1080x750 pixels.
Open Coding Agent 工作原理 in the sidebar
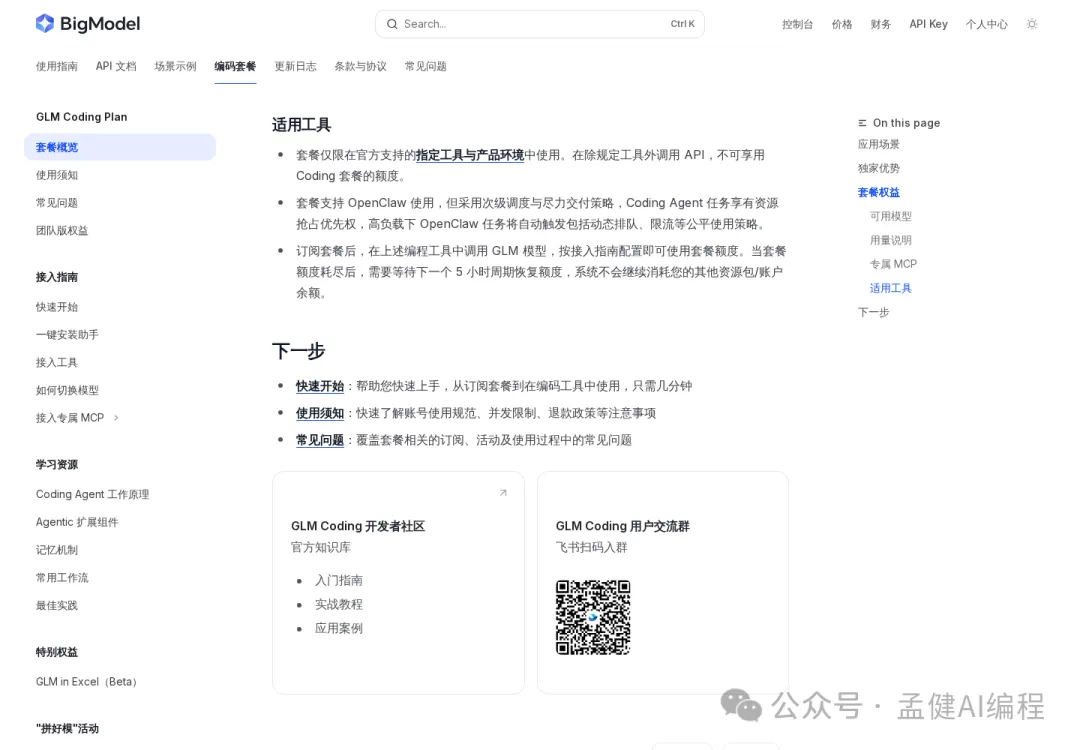coord(92,494)
